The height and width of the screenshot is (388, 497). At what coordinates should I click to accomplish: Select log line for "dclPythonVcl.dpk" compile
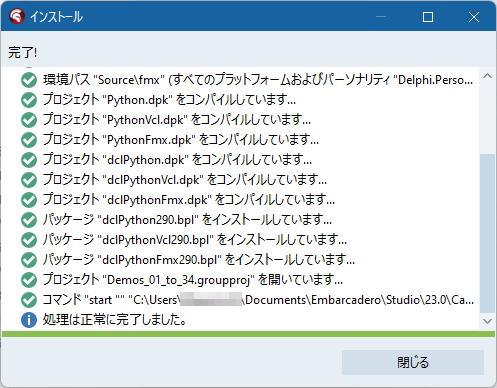click(185, 180)
